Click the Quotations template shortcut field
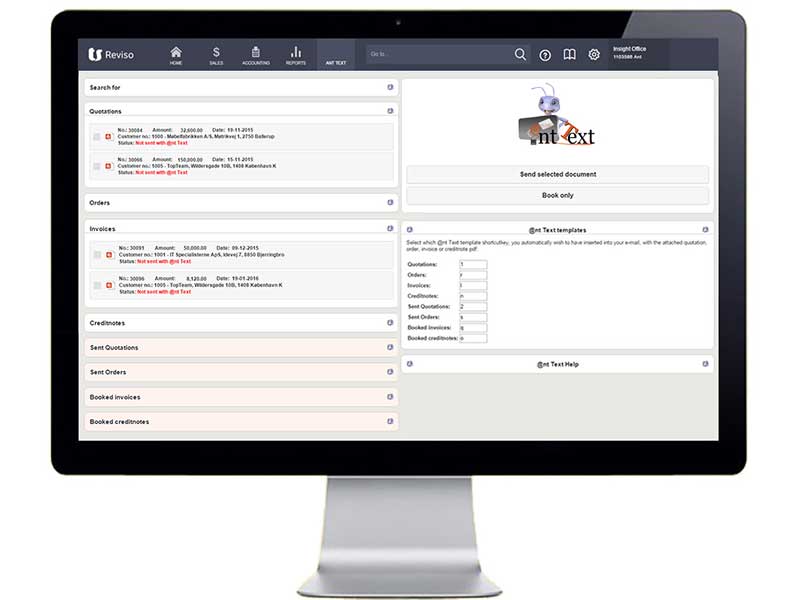 pyautogui.click(x=473, y=264)
